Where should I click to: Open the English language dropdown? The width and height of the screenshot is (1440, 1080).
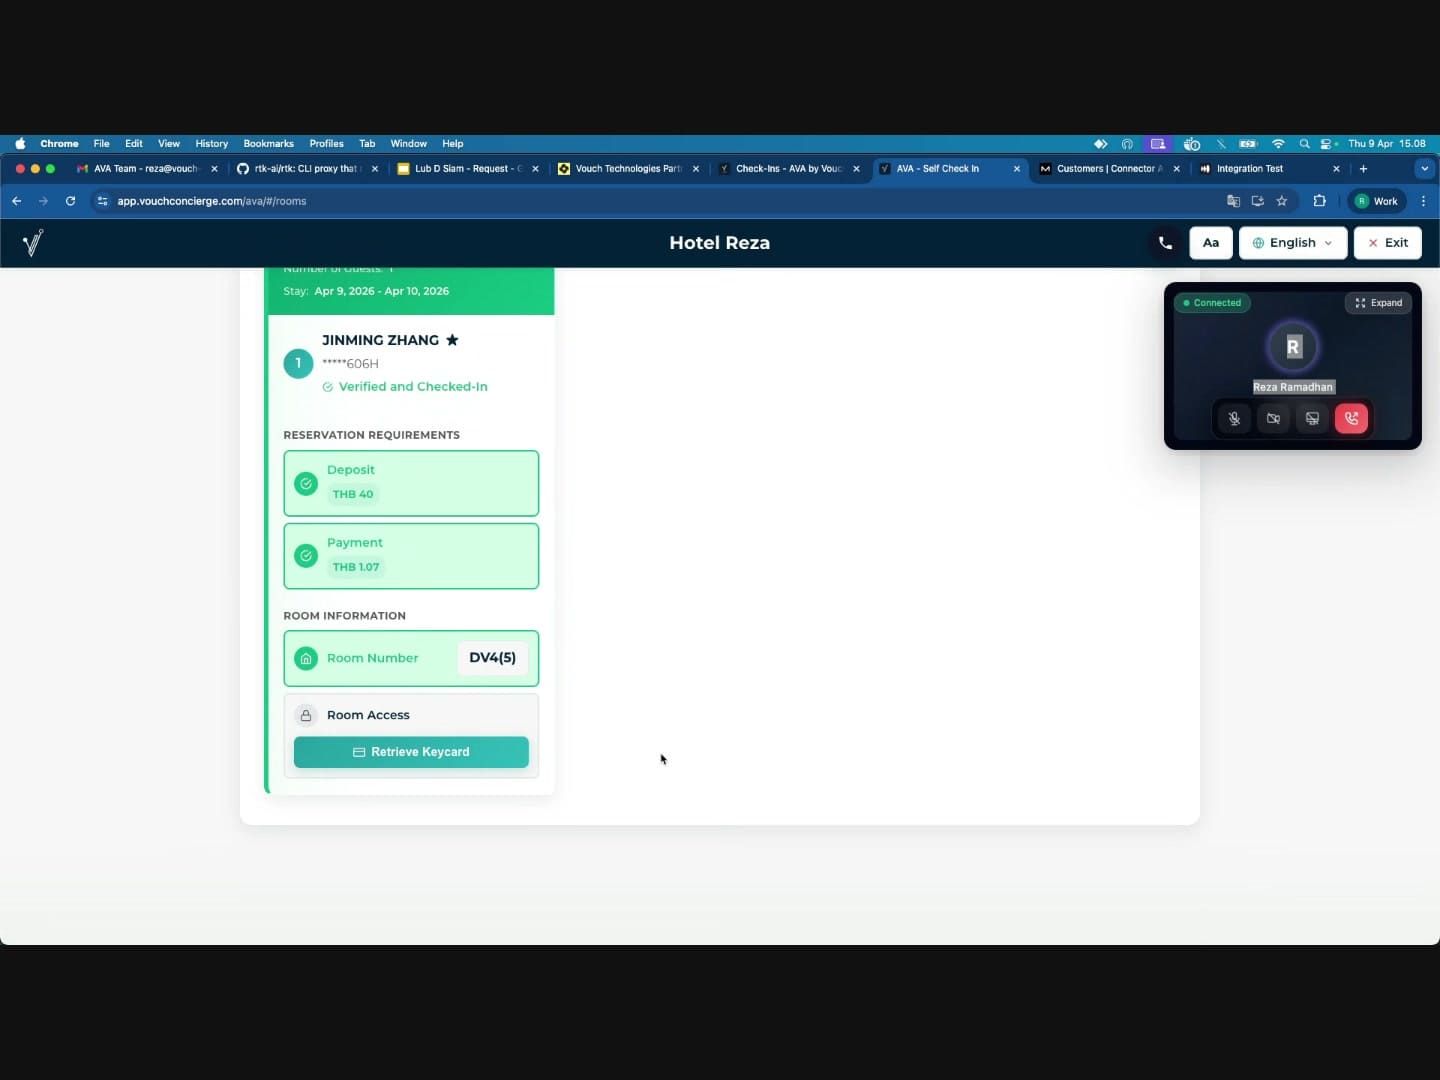[1292, 242]
